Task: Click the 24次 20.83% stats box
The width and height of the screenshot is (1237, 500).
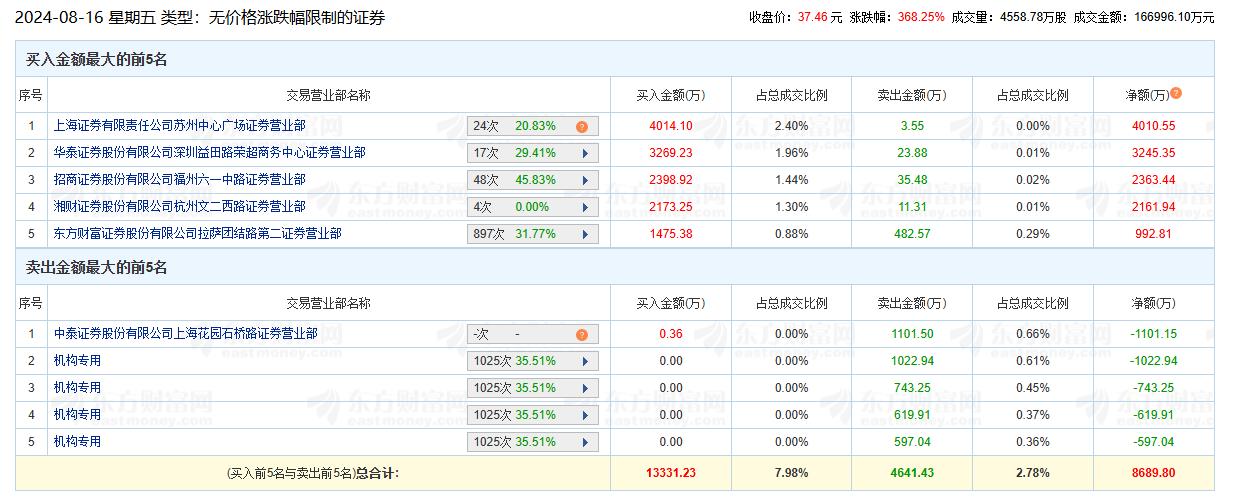Action: point(532,127)
